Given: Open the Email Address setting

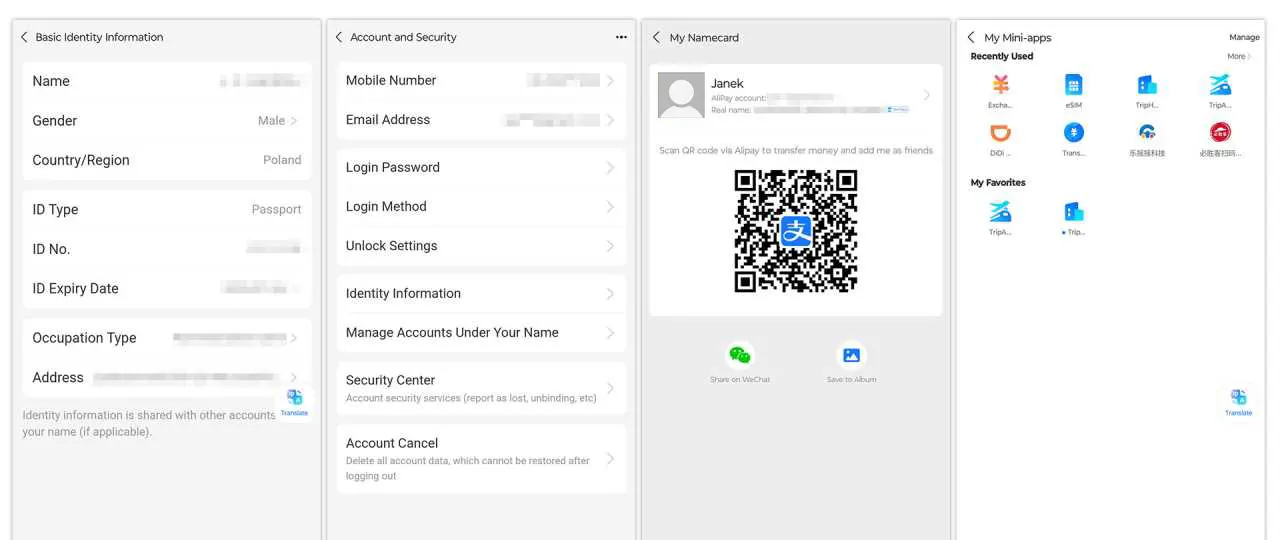Looking at the screenshot, I should 481,119.
